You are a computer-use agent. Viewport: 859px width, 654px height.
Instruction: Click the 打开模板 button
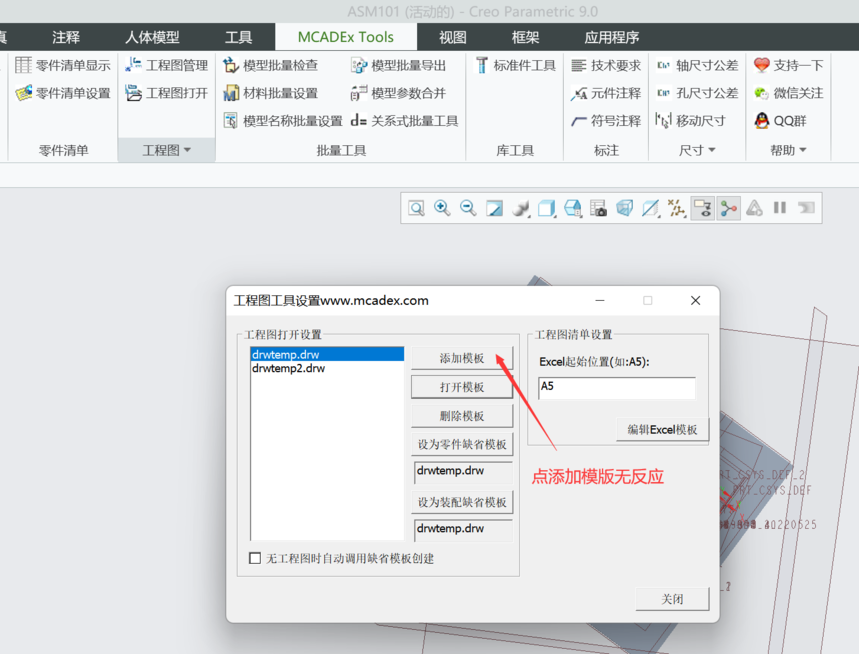tap(462, 387)
